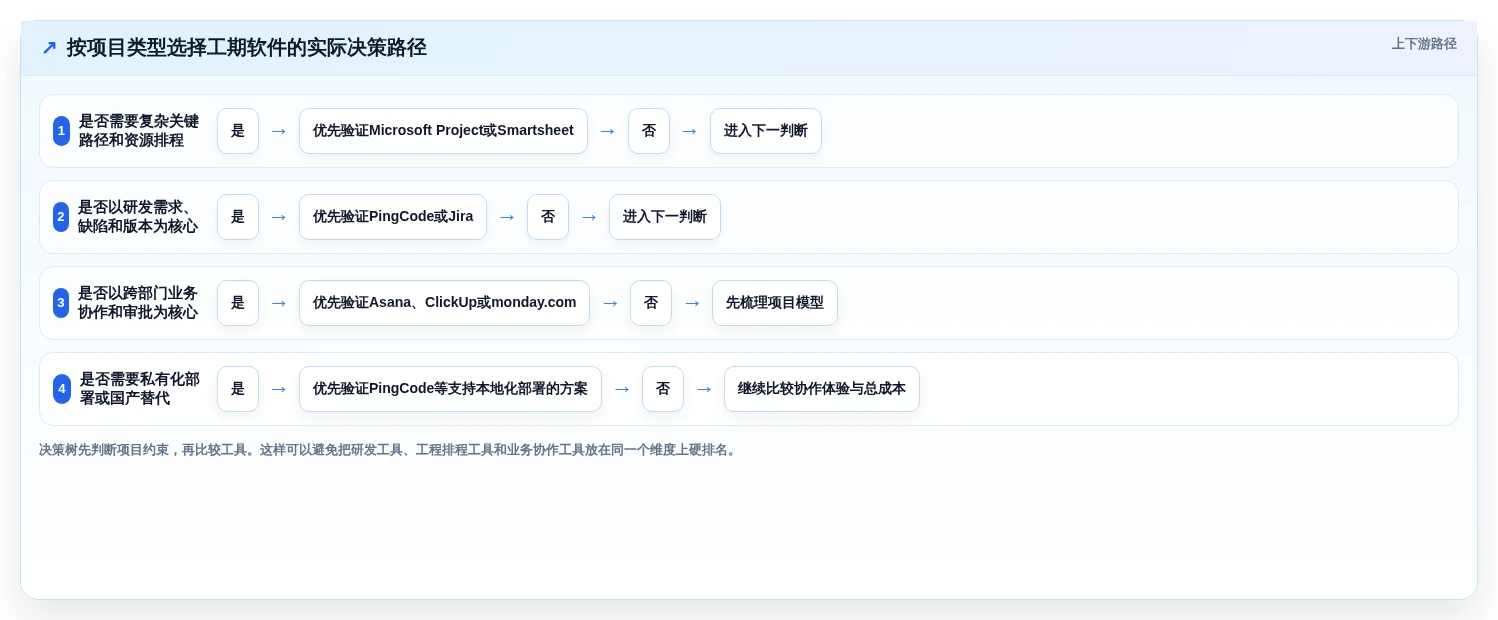
Task: Click 进入下一判断 in the 研发需求 row
Action: [665, 217]
